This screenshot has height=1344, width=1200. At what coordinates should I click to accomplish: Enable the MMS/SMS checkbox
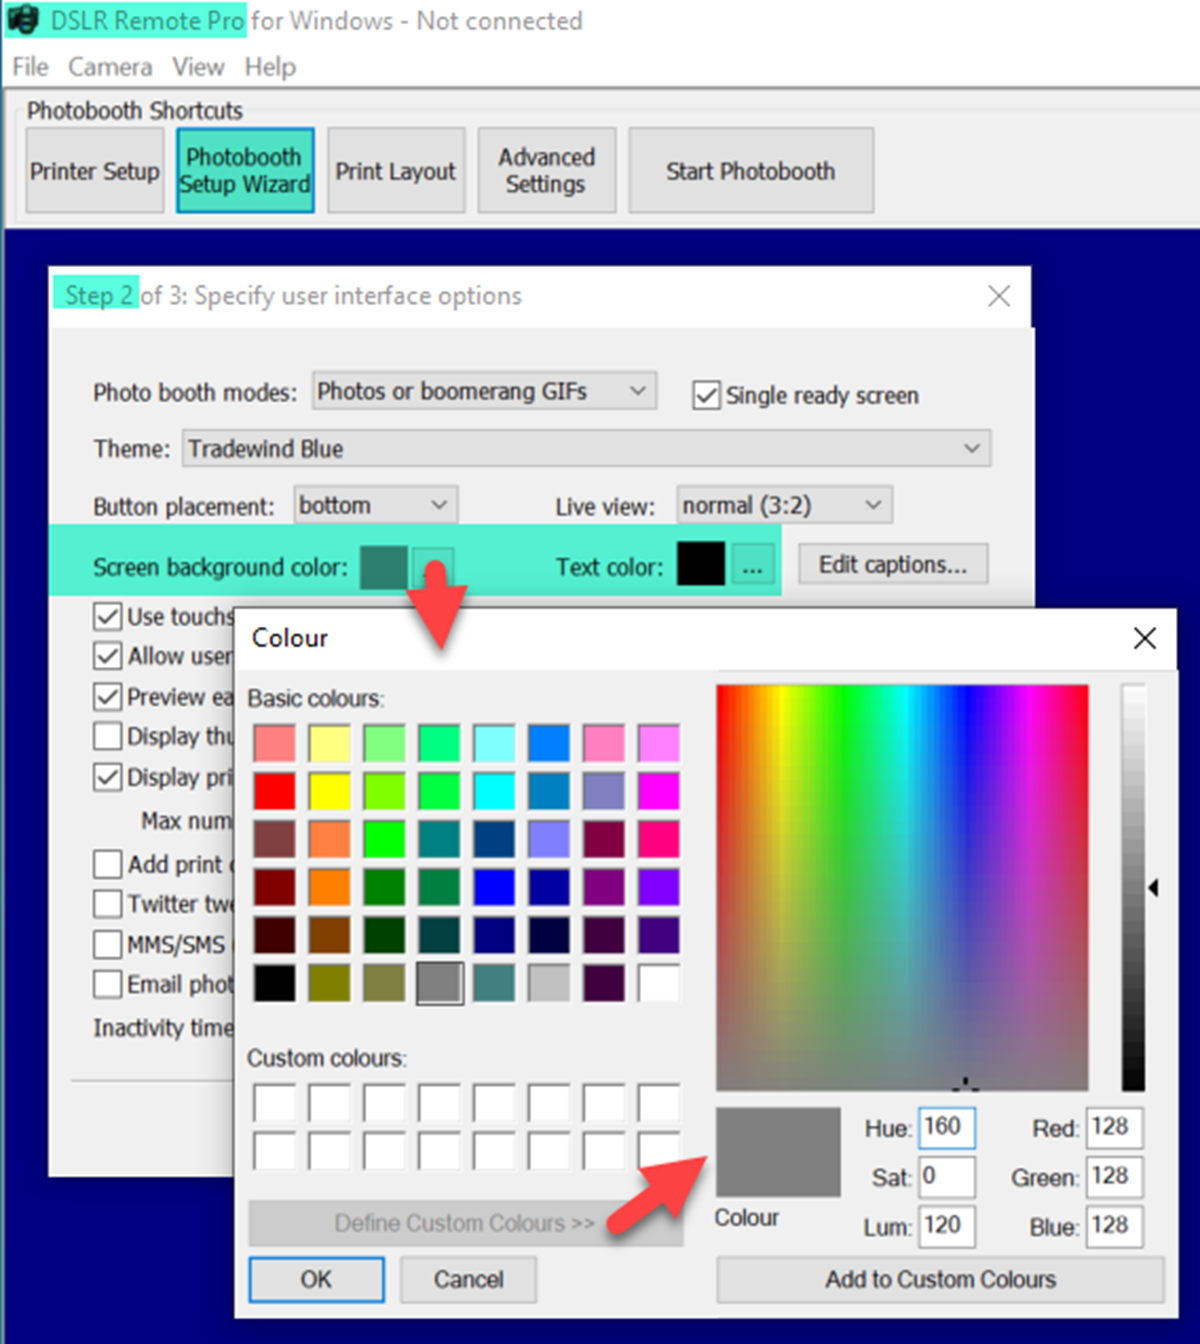(x=107, y=944)
